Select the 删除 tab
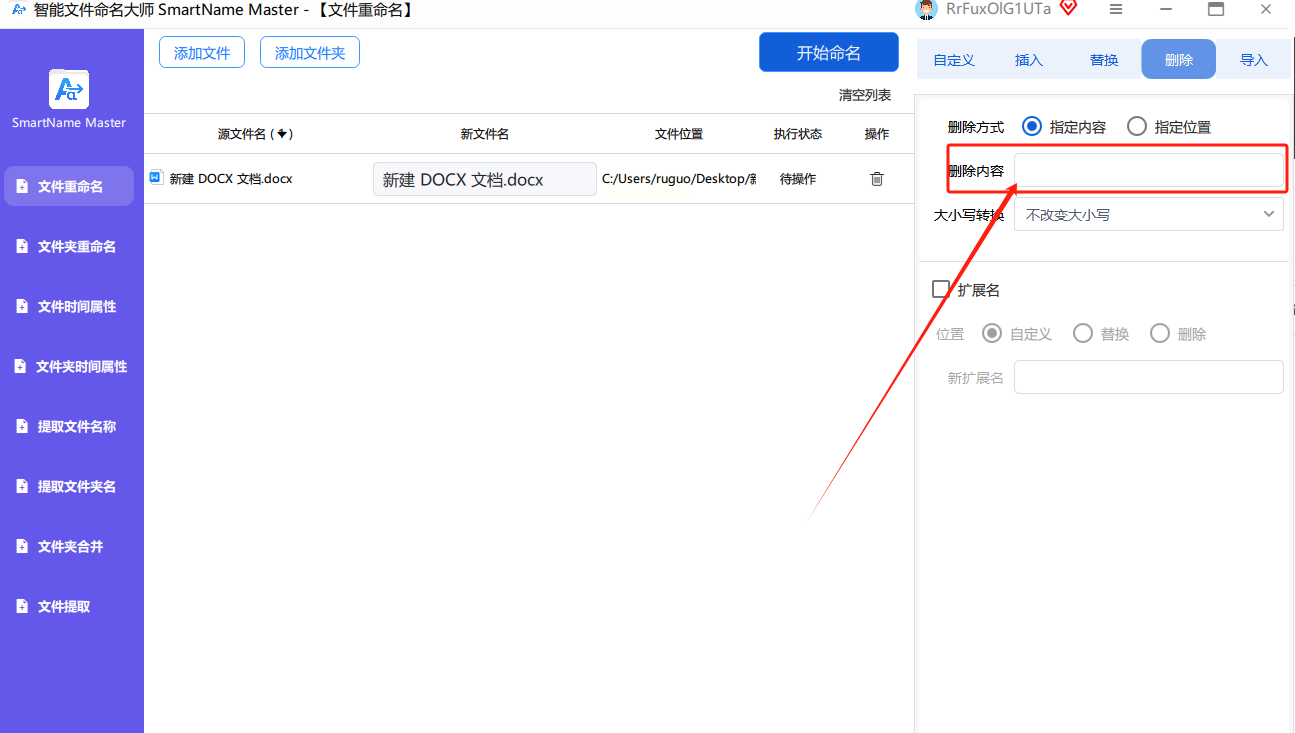This screenshot has width=1295, height=733. (1179, 59)
